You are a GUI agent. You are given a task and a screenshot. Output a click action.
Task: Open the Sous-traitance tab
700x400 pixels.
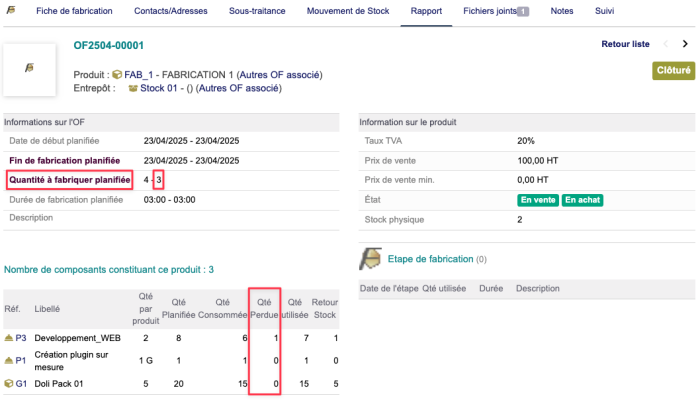pos(256,11)
